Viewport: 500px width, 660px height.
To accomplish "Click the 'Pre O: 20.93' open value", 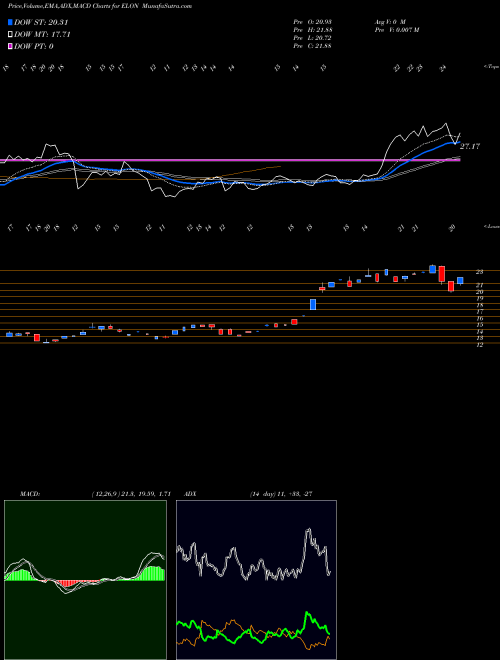I will [x=312, y=22].
